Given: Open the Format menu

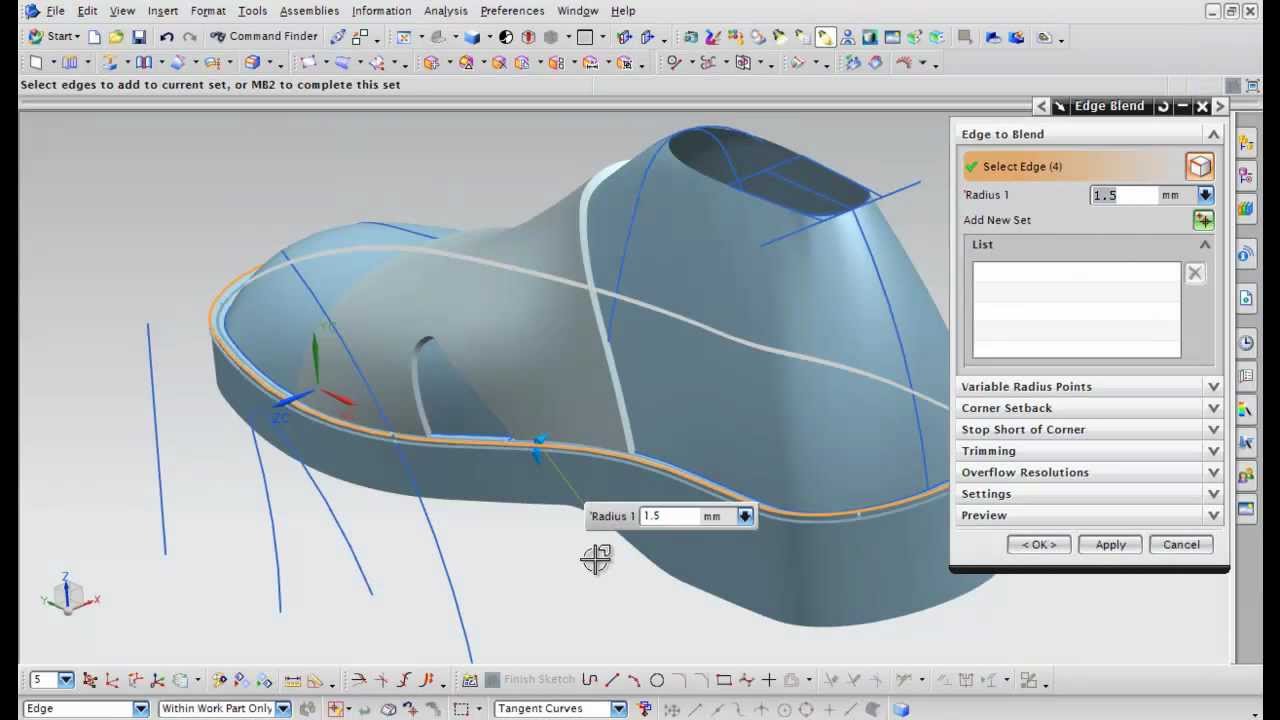Looking at the screenshot, I should tap(208, 11).
